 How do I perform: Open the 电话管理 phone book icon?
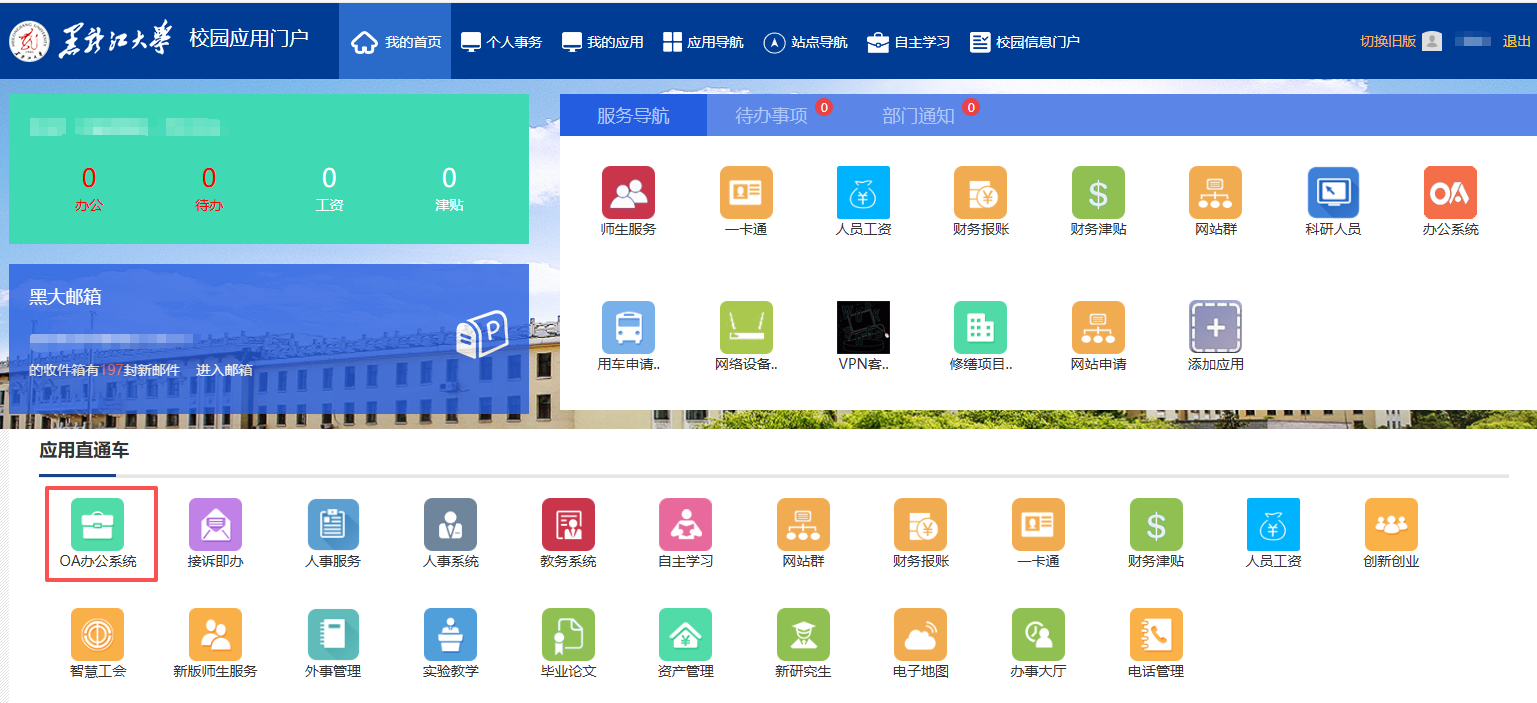click(1156, 635)
